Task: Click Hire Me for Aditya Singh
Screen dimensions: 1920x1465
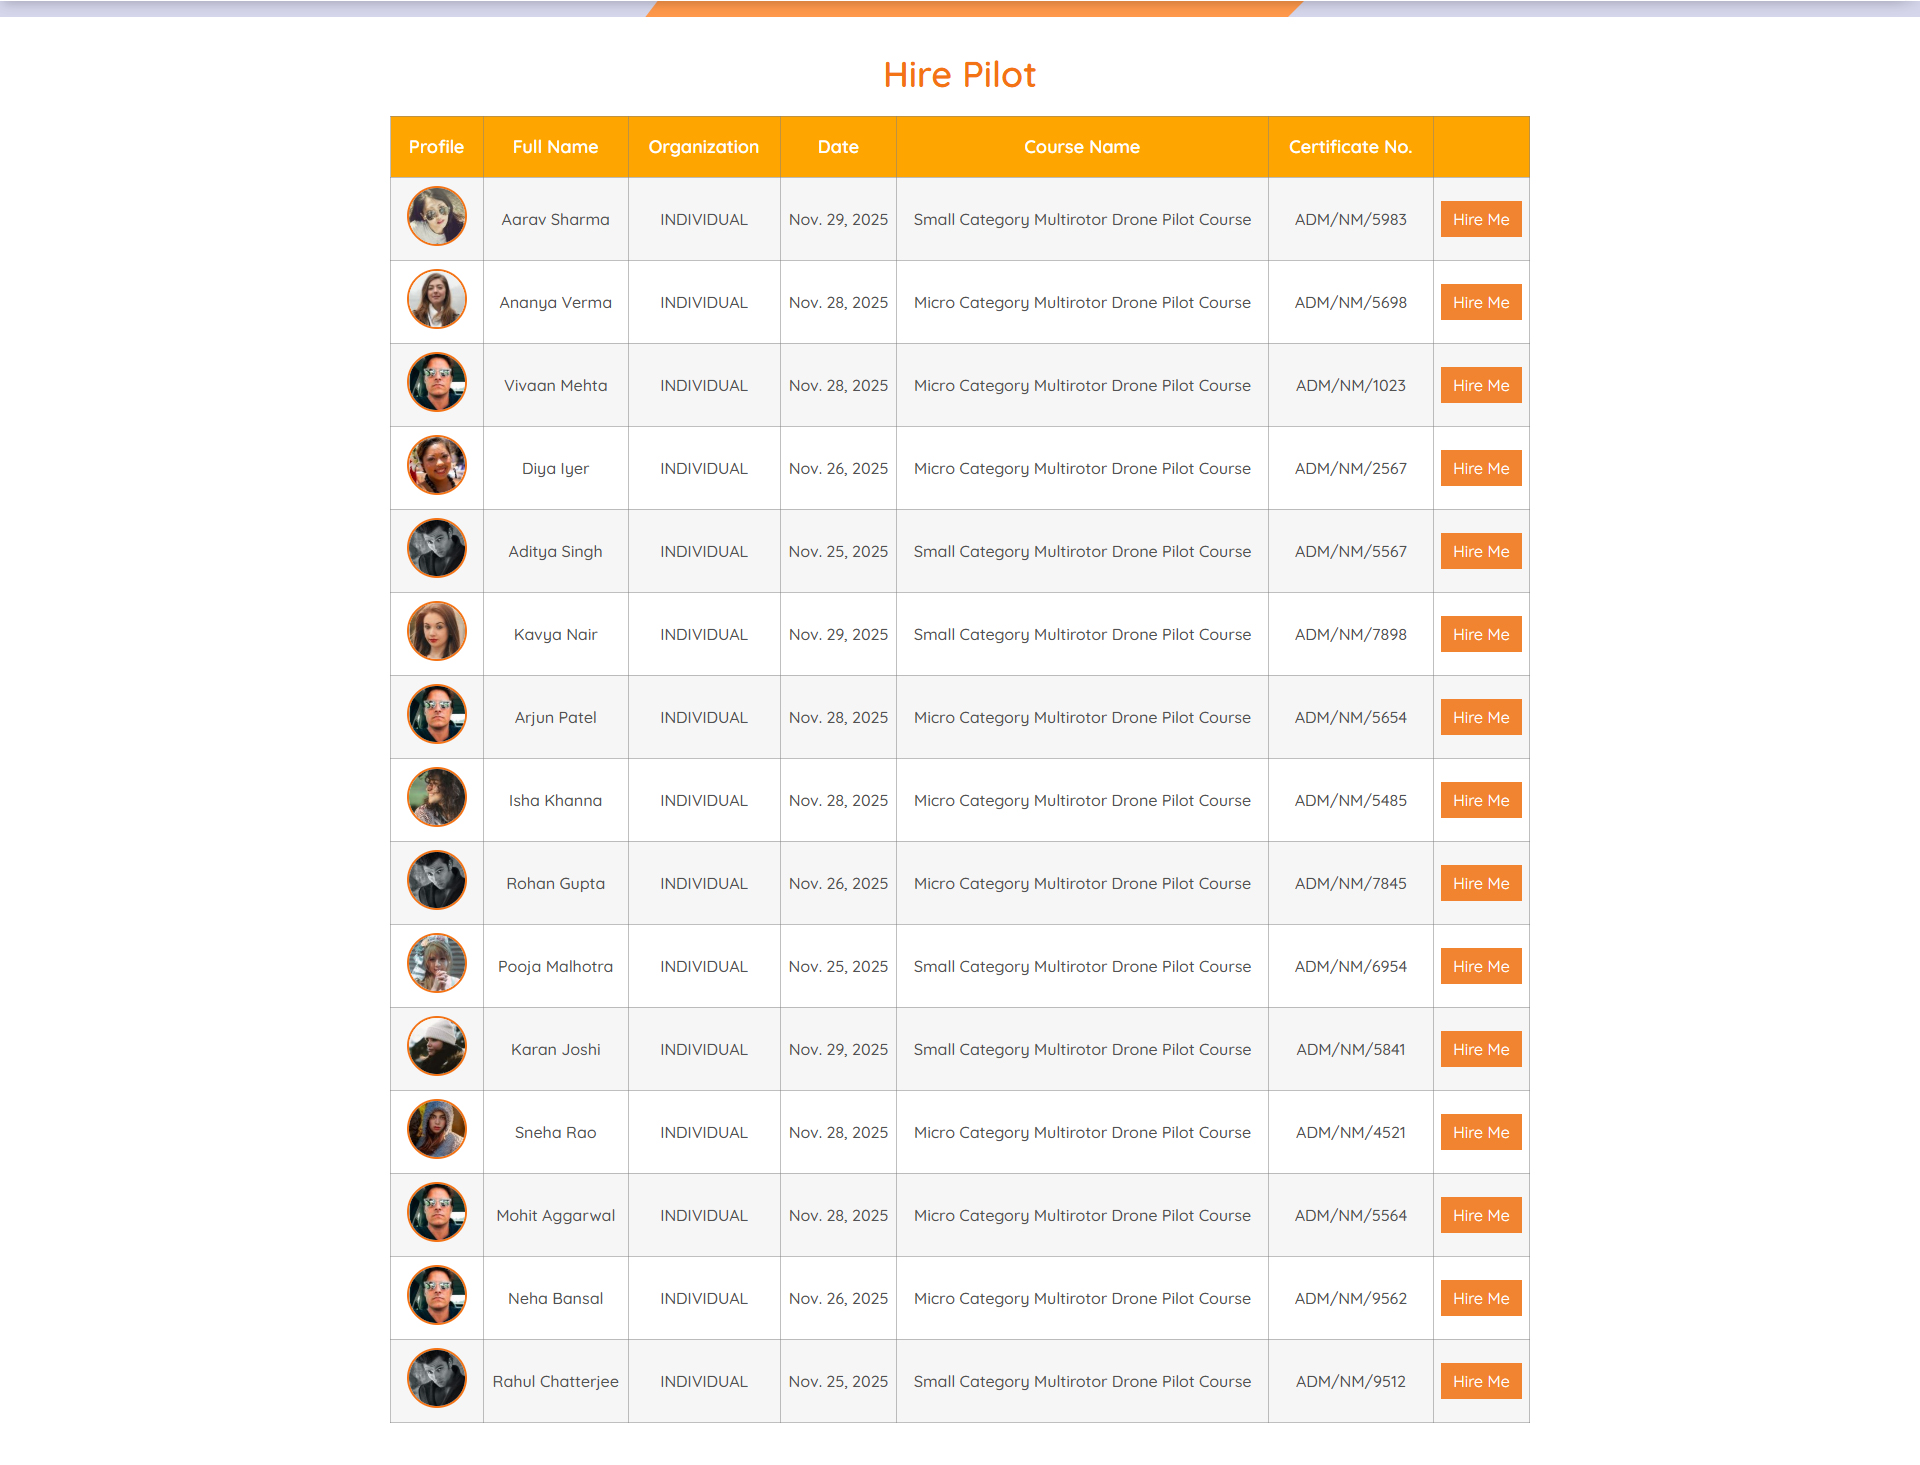Action: click(1480, 552)
